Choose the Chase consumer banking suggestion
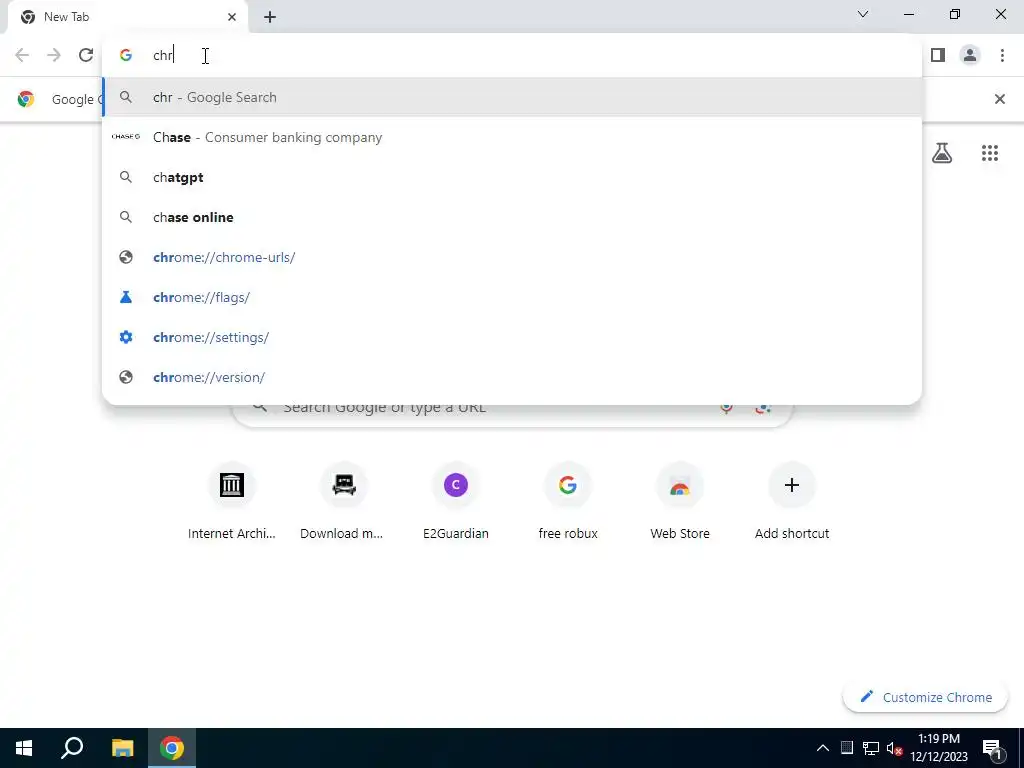 click(x=512, y=137)
